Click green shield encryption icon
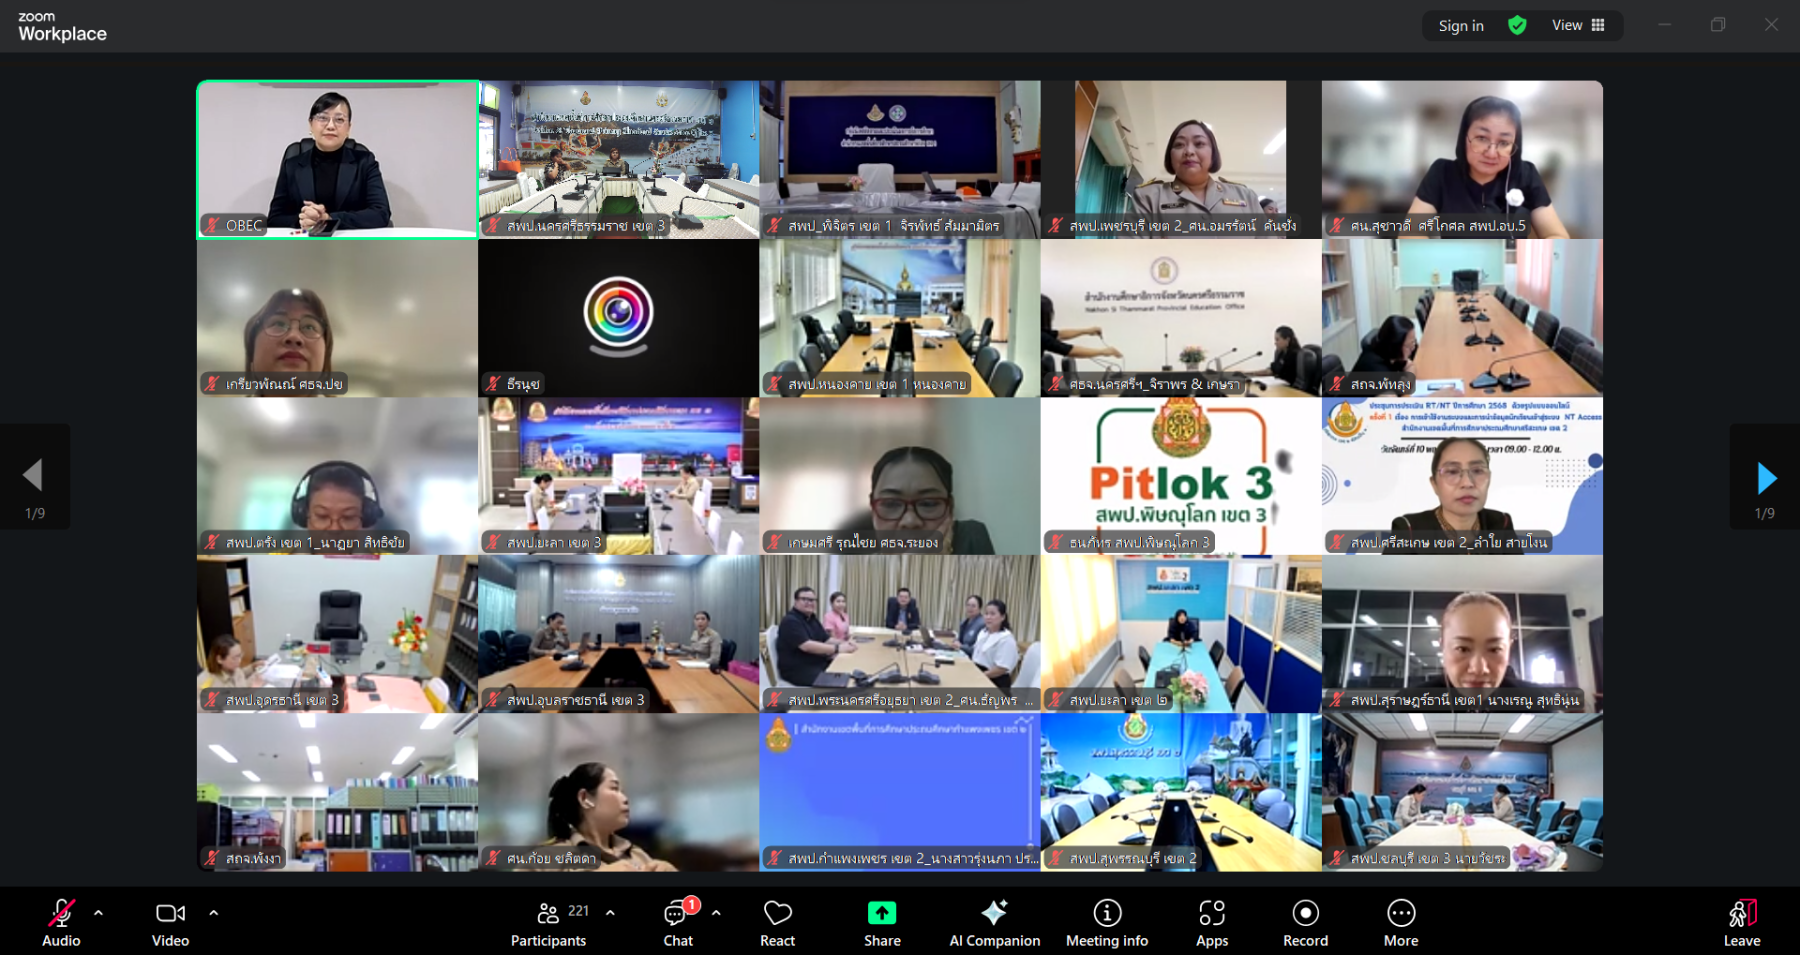Image resolution: width=1800 pixels, height=955 pixels. pos(1517,26)
